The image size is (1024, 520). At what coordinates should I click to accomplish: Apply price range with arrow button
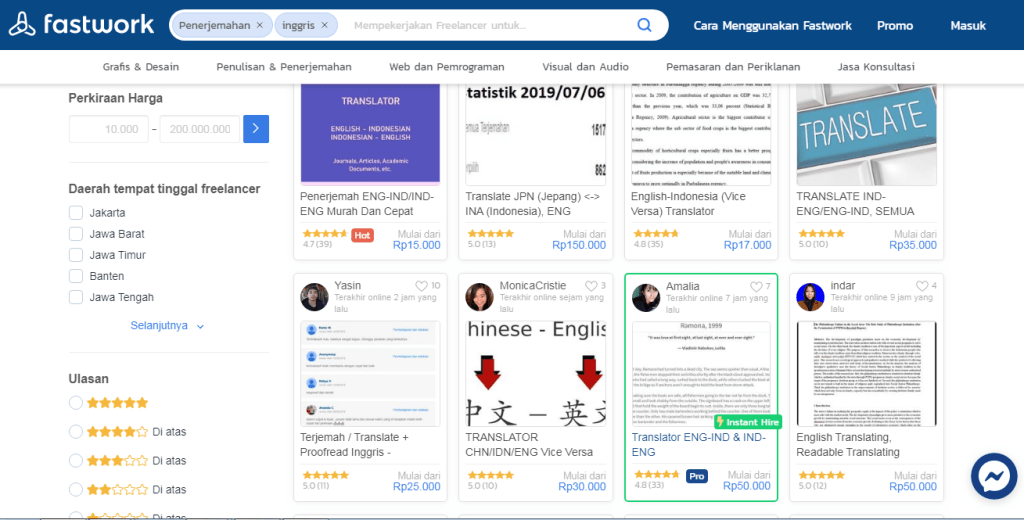click(256, 129)
